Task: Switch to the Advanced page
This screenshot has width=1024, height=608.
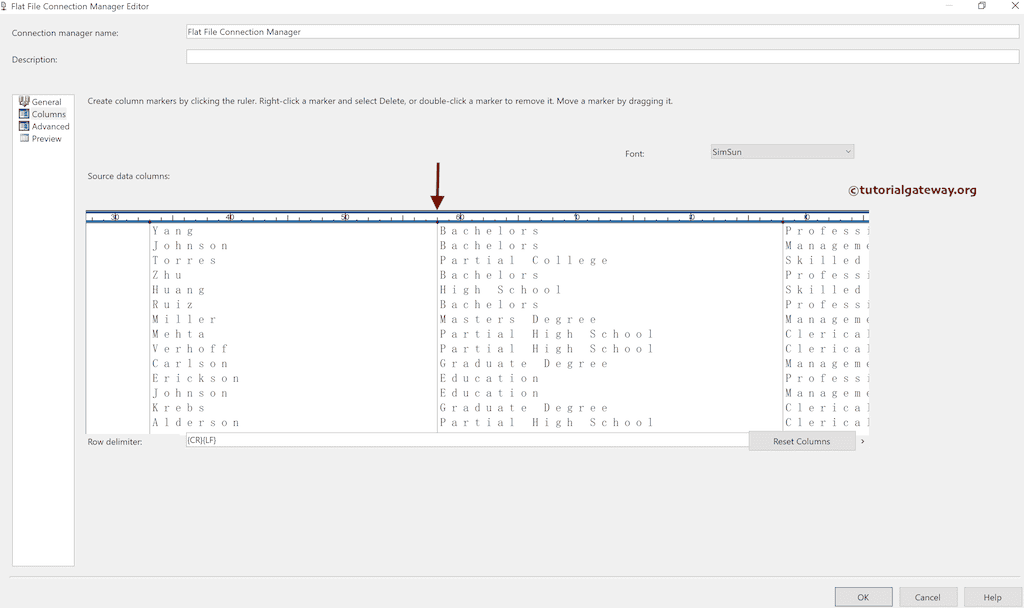Action: point(50,127)
